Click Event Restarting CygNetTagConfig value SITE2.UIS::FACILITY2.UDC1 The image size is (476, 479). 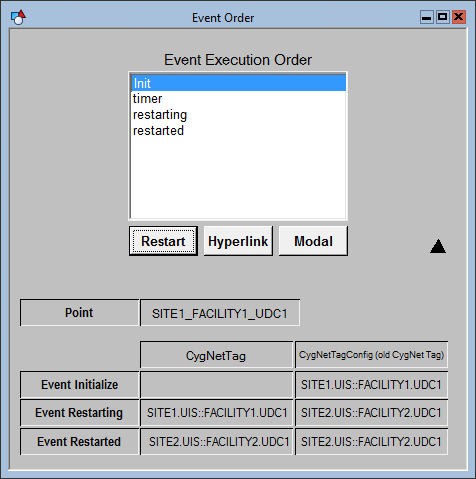(371, 413)
